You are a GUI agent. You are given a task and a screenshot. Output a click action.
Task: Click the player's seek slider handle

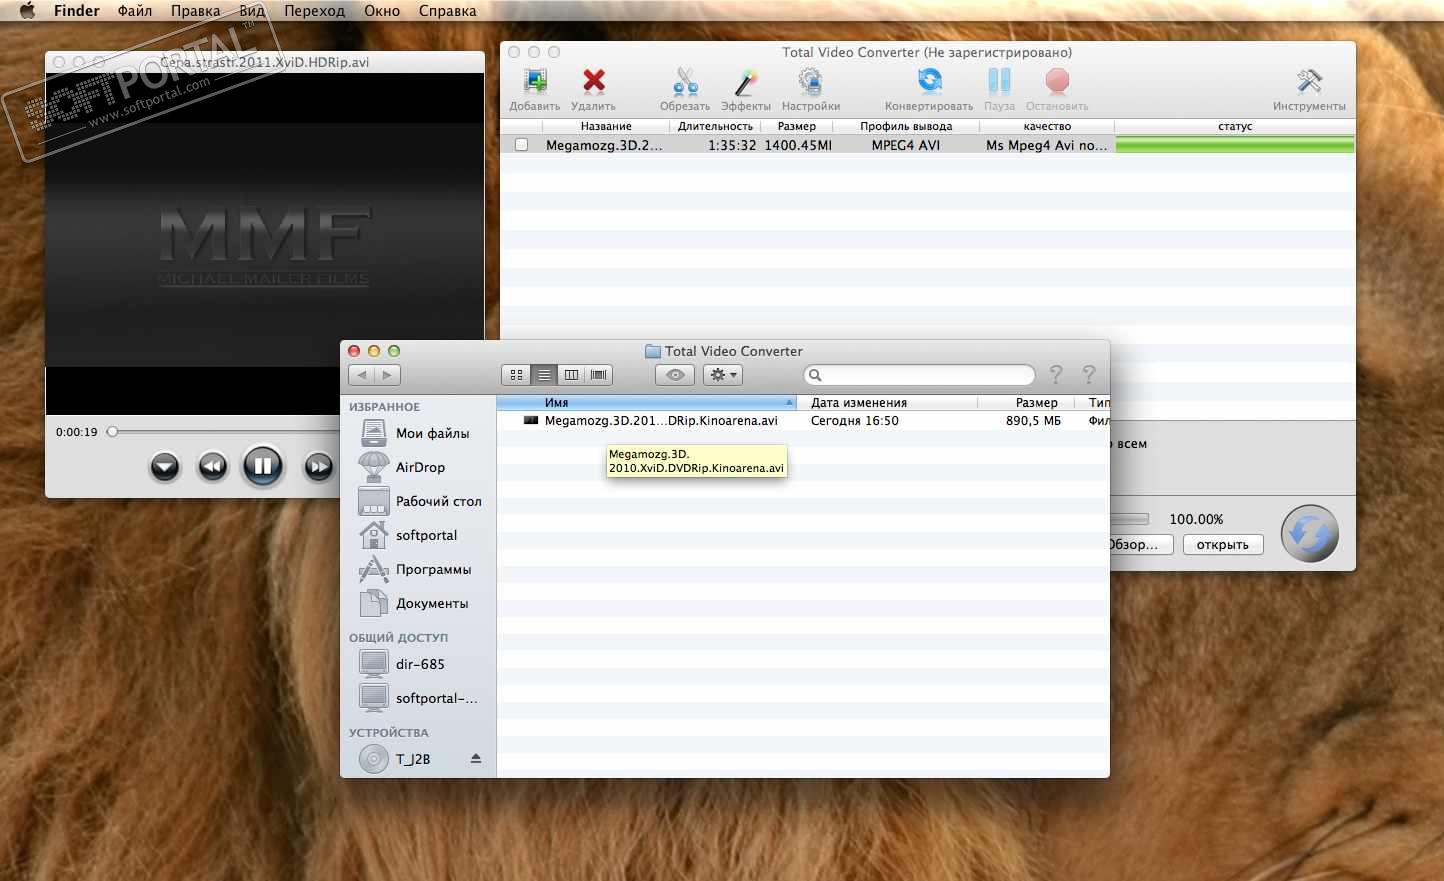point(113,432)
